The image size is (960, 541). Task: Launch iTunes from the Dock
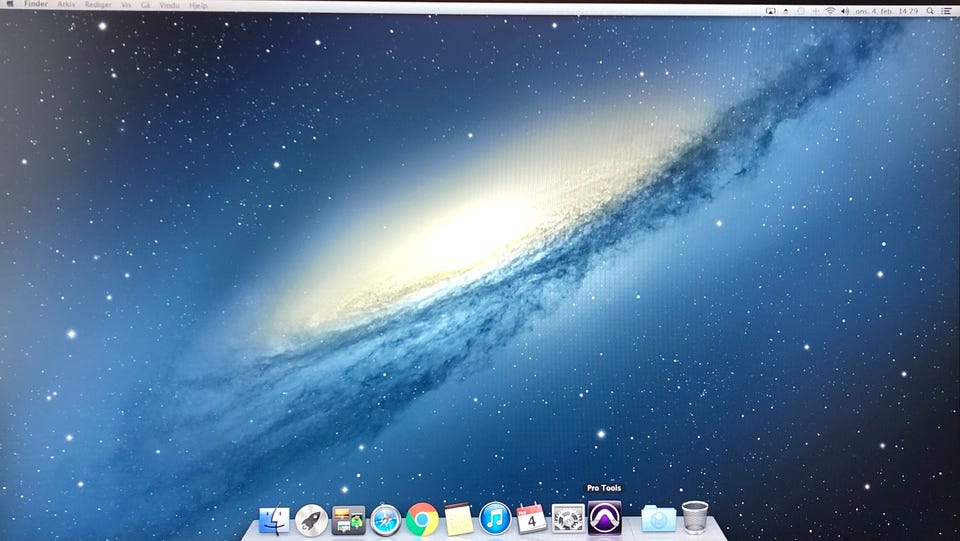point(495,518)
